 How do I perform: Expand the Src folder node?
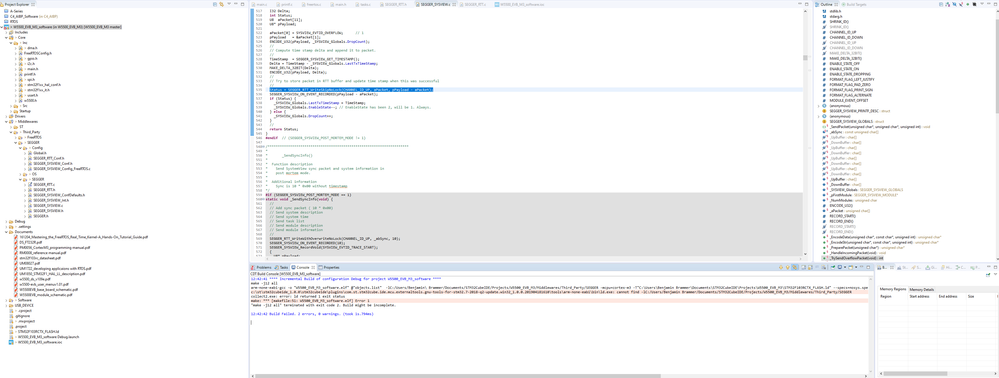11,105
